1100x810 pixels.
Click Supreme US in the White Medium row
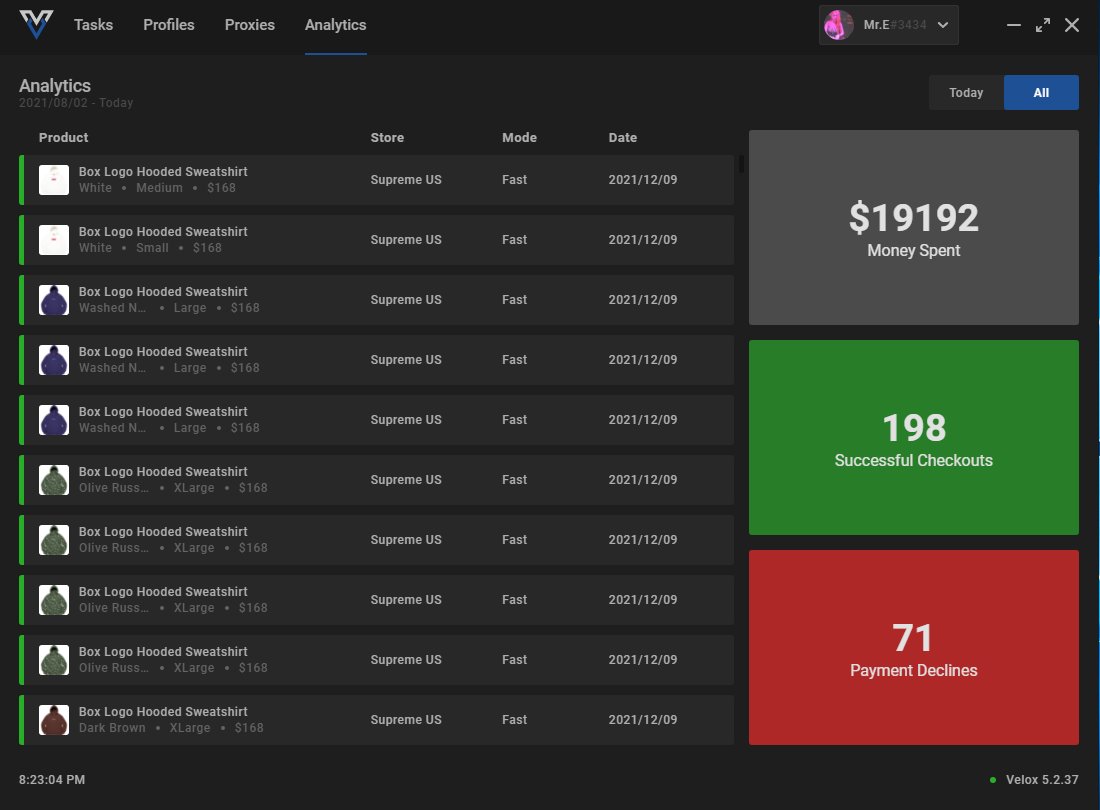pyautogui.click(x=405, y=180)
